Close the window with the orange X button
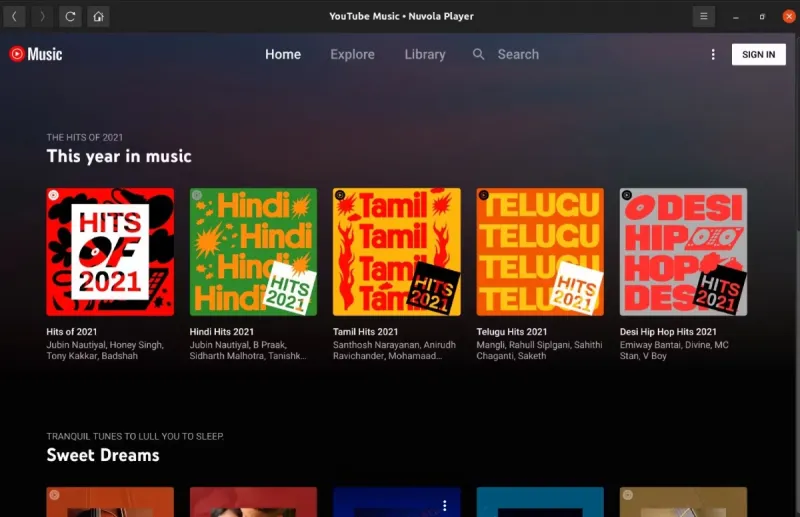The width and height of the screenshot is (800, 517). 789,16
